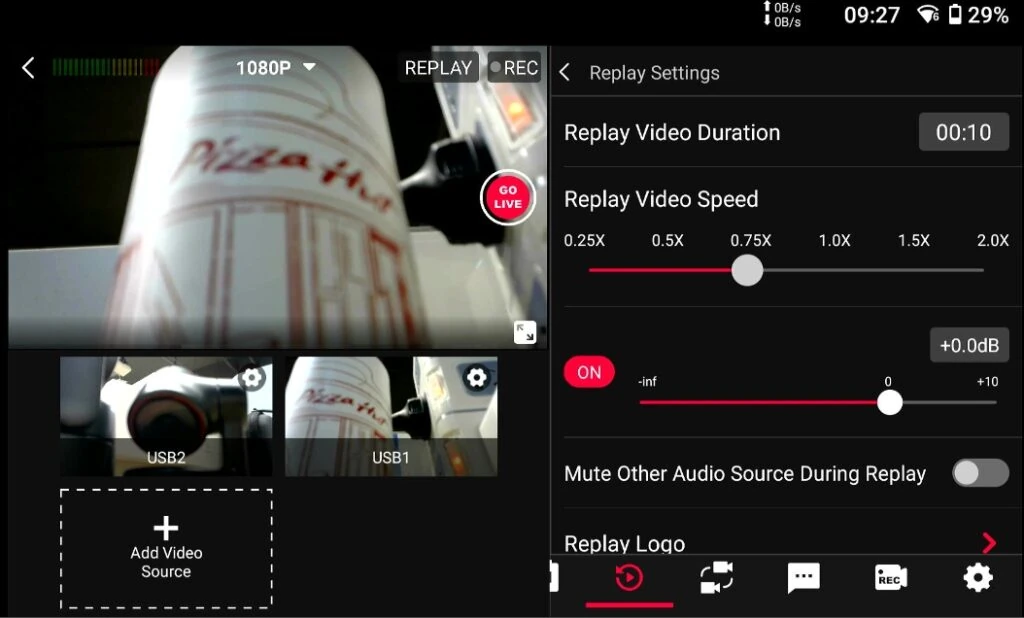
Task: Open the chat comments tab
Action: point(803,578)
